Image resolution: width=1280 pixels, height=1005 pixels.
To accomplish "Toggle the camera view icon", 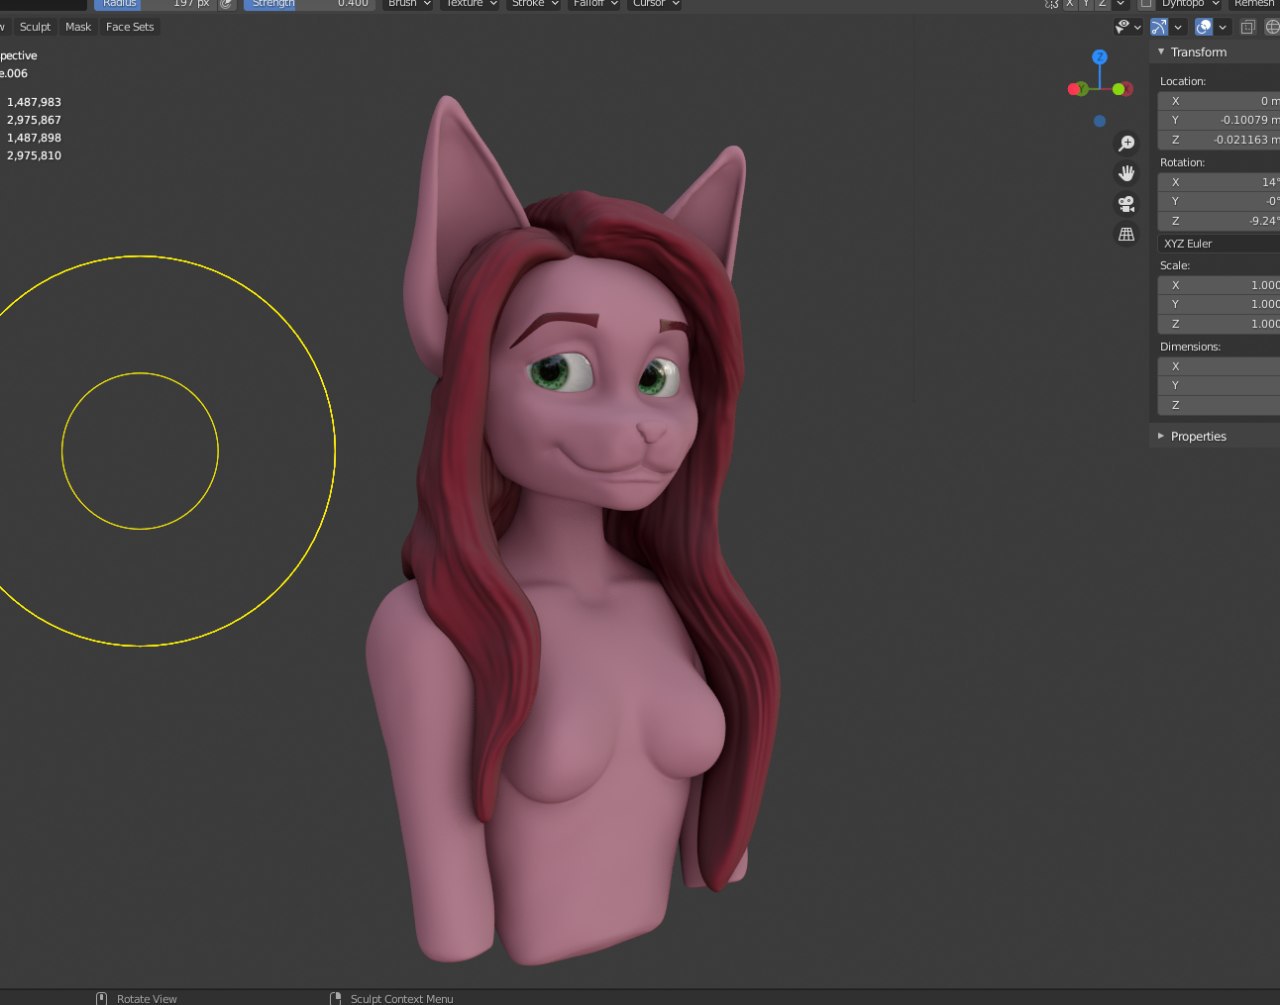I will (x=1127, y=204).
